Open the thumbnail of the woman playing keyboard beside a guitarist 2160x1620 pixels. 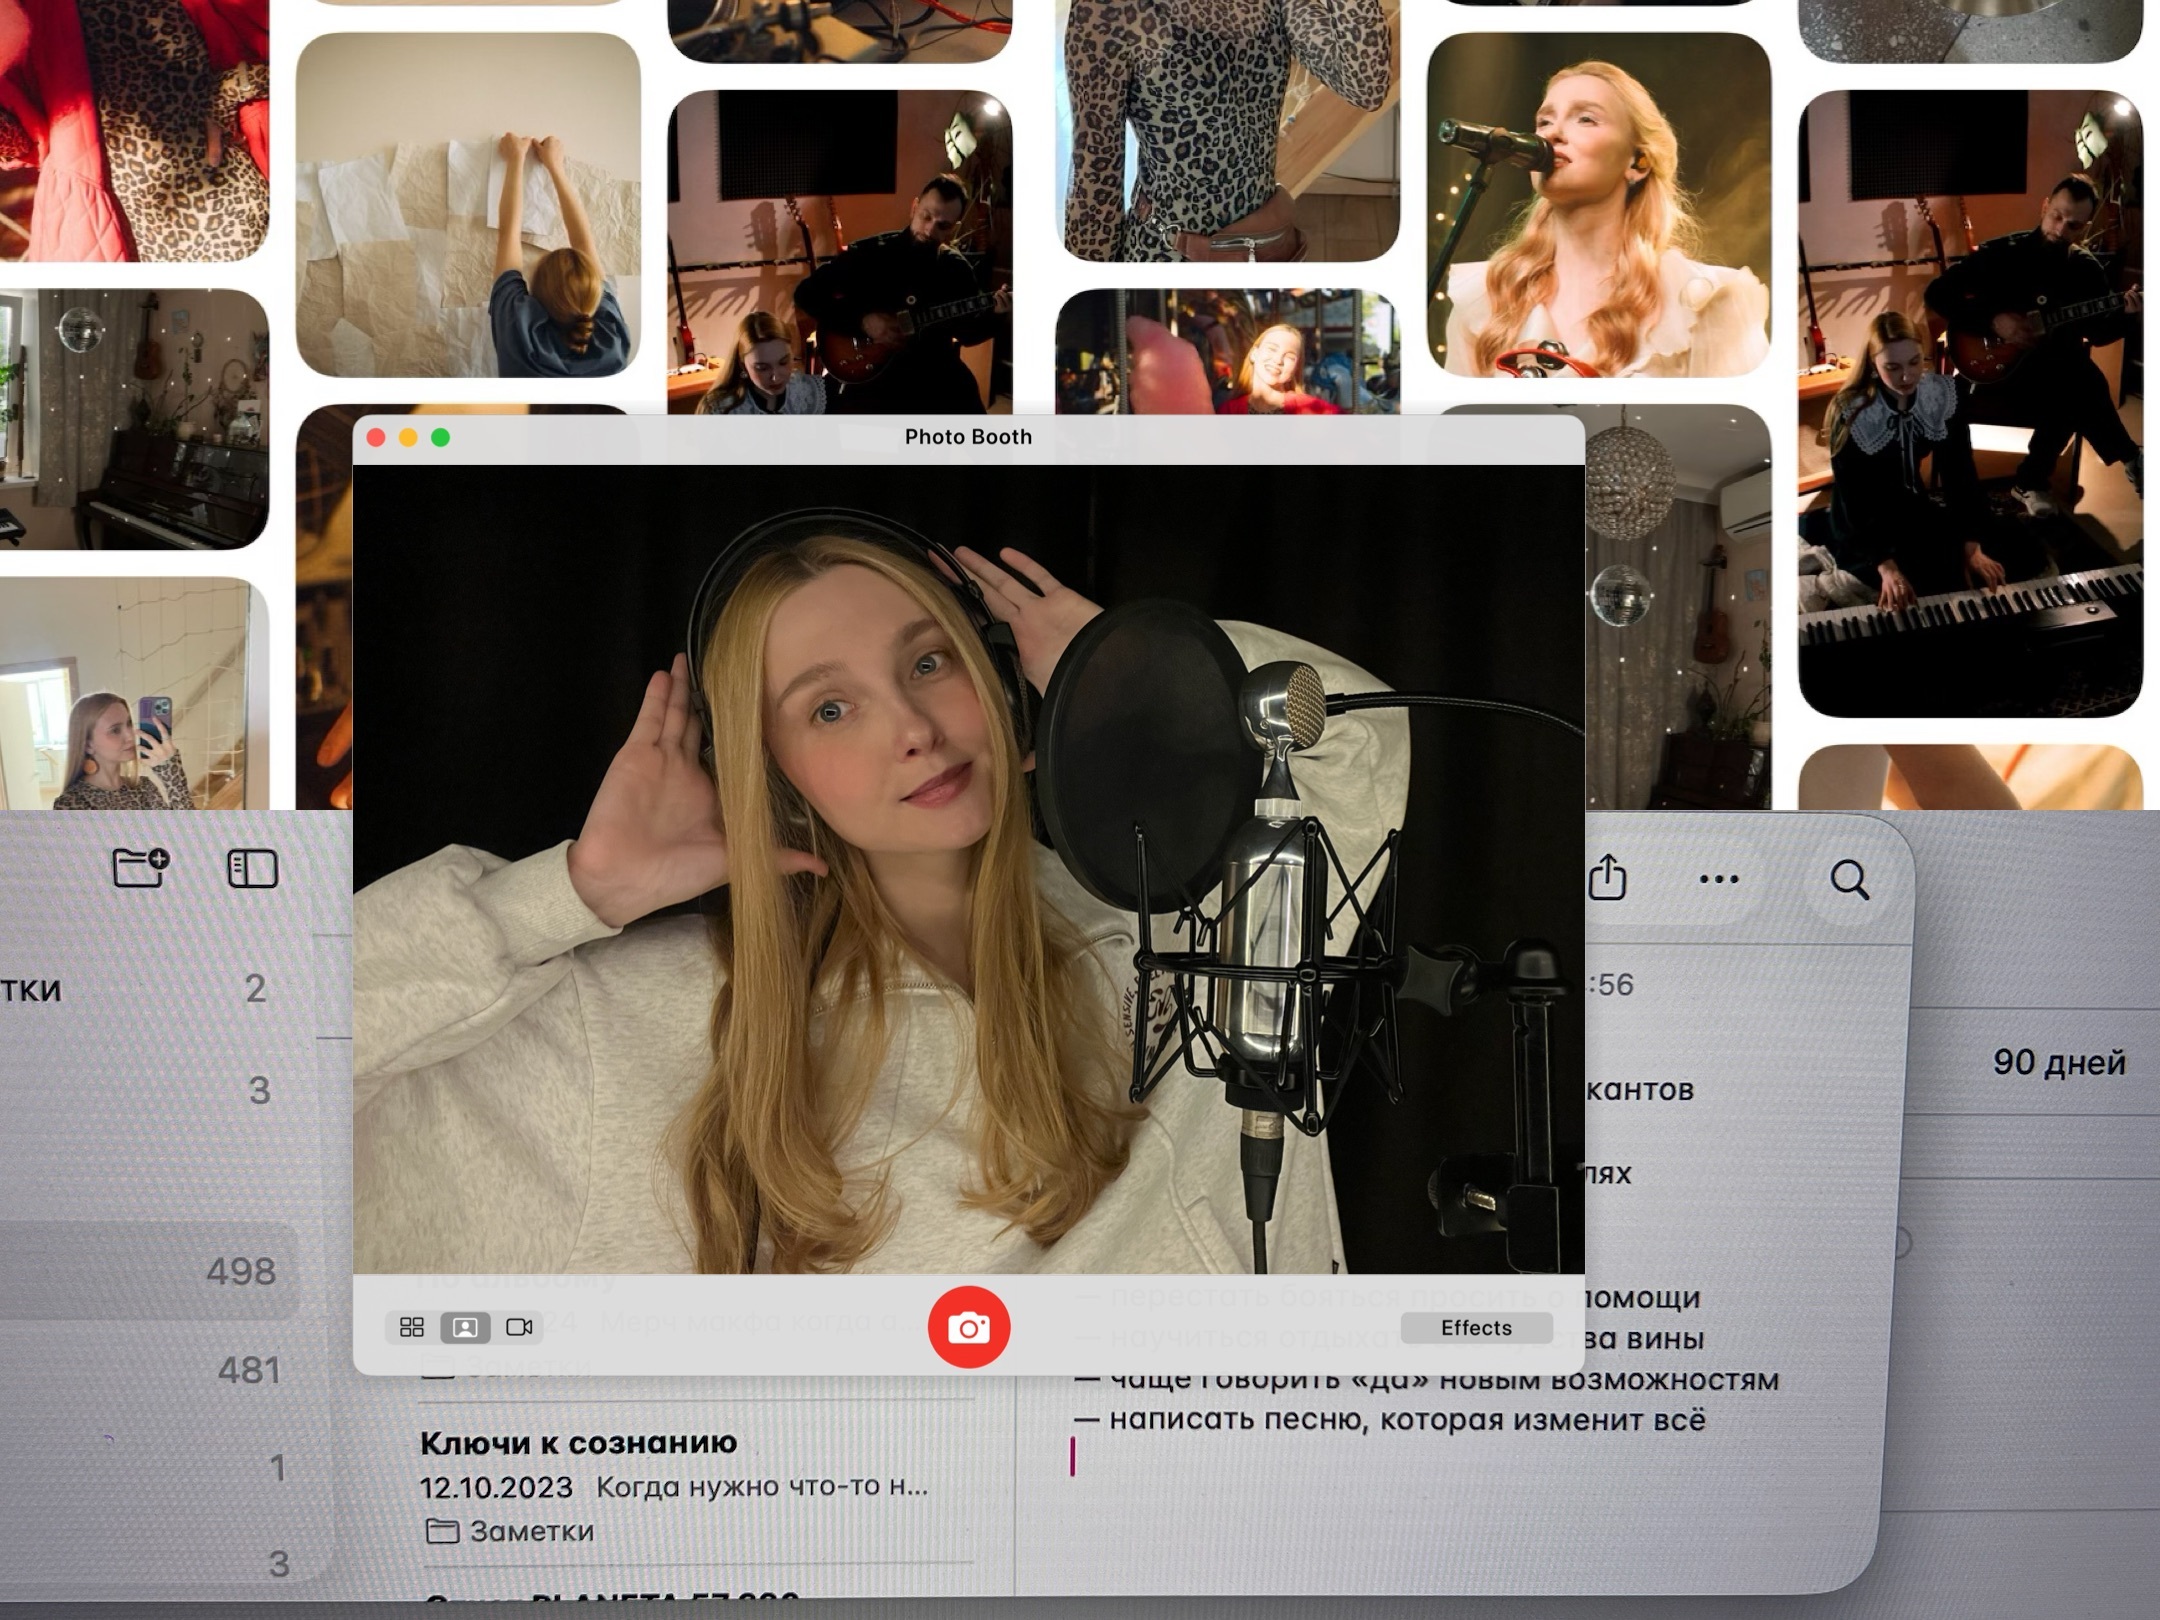point(1970,403)
